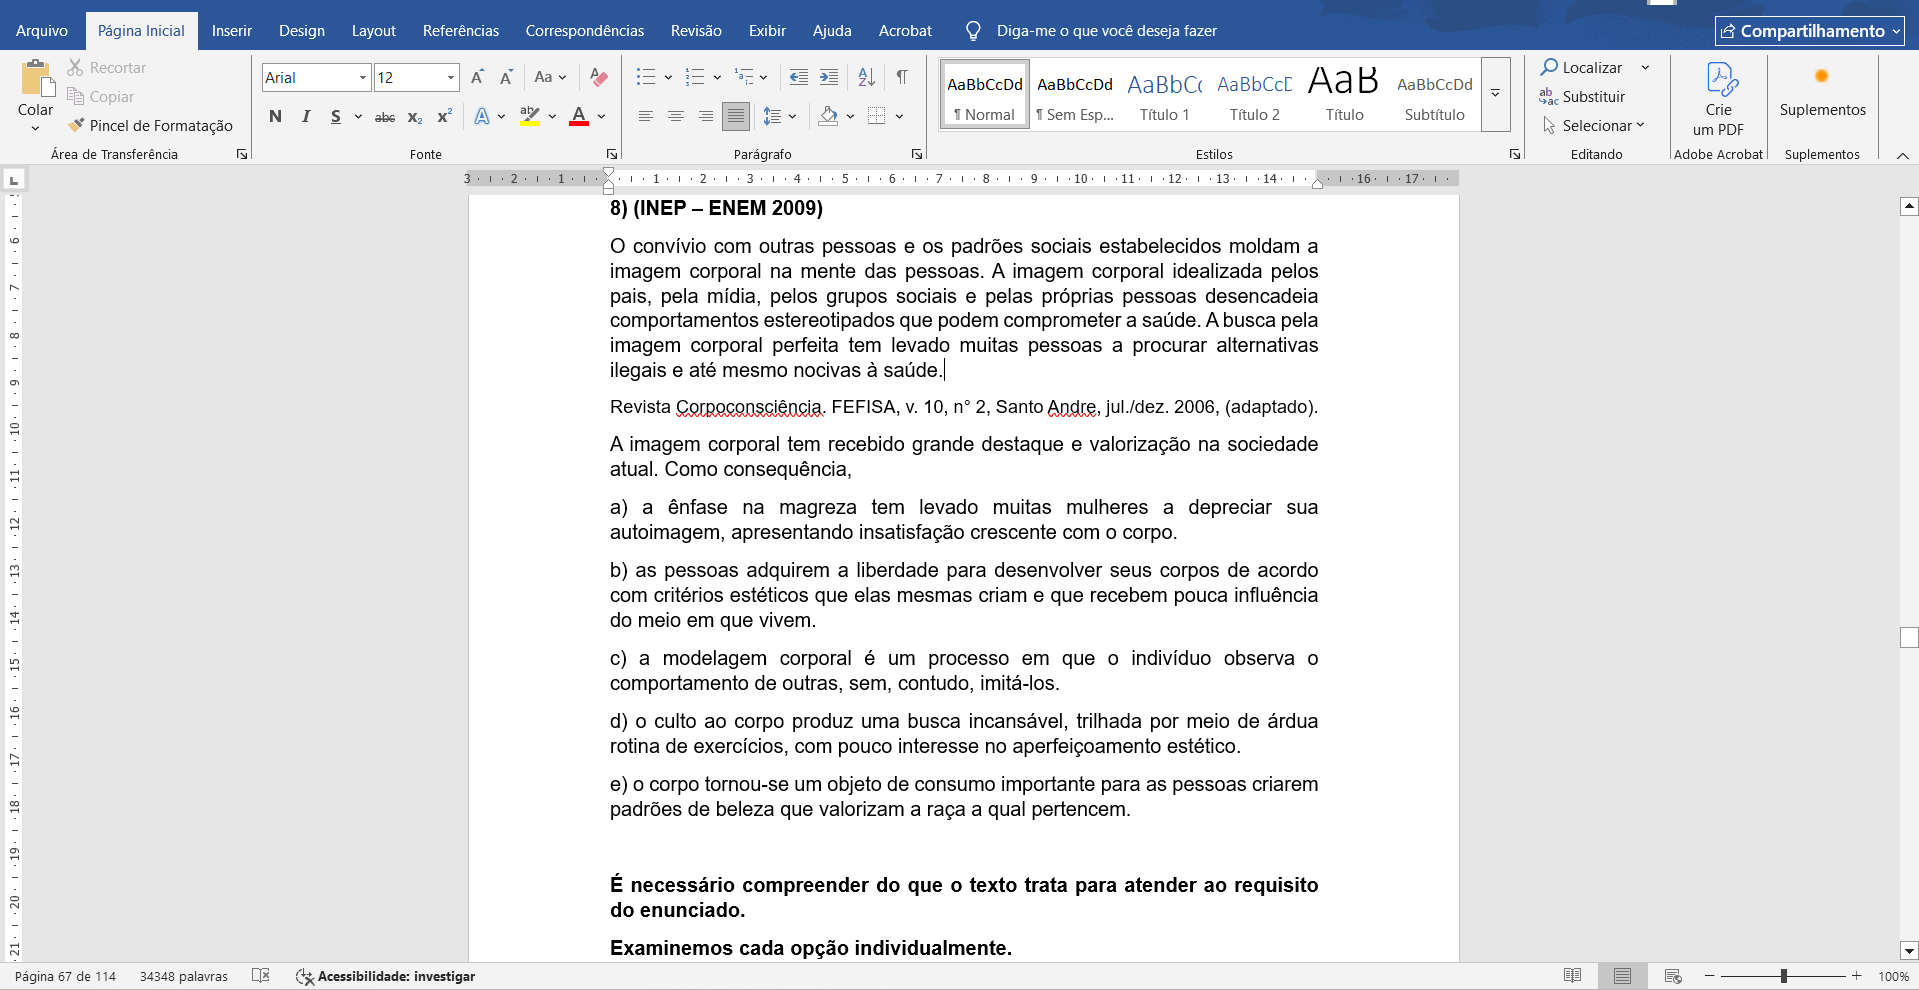The image size is (1919, 990).
Task: Click Página 67 de 114 indicator
Action: coord(65,976)
